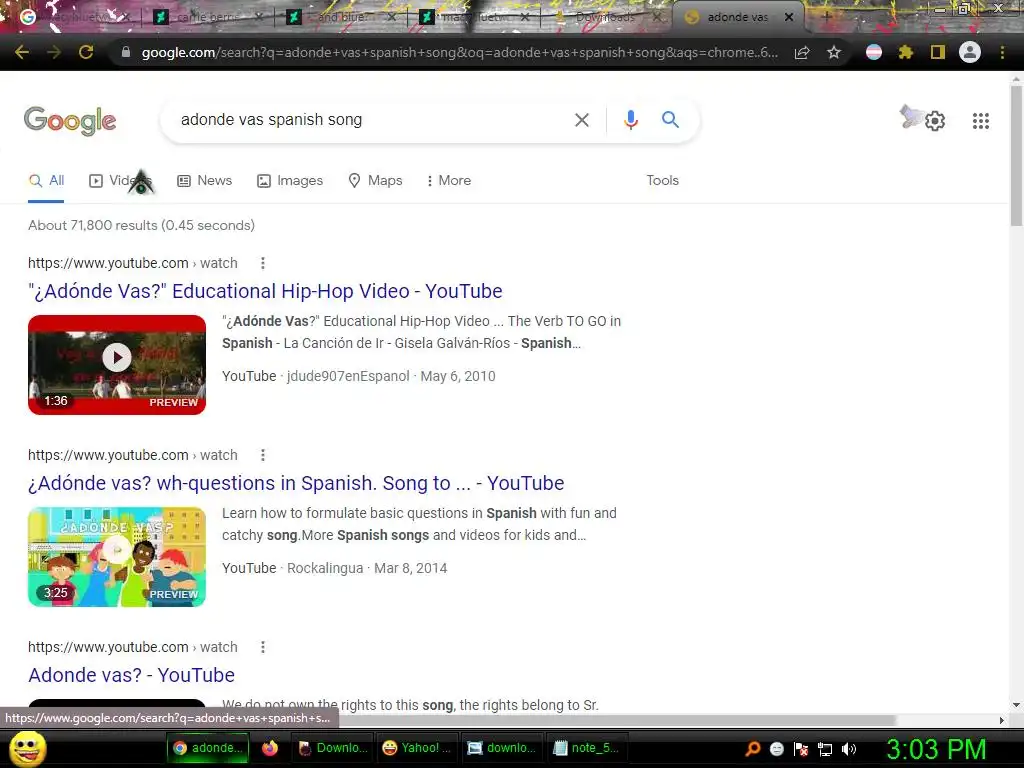Screen dimensions: 1024x768
Task: Click the address bar URL
Action: point(460,52)
